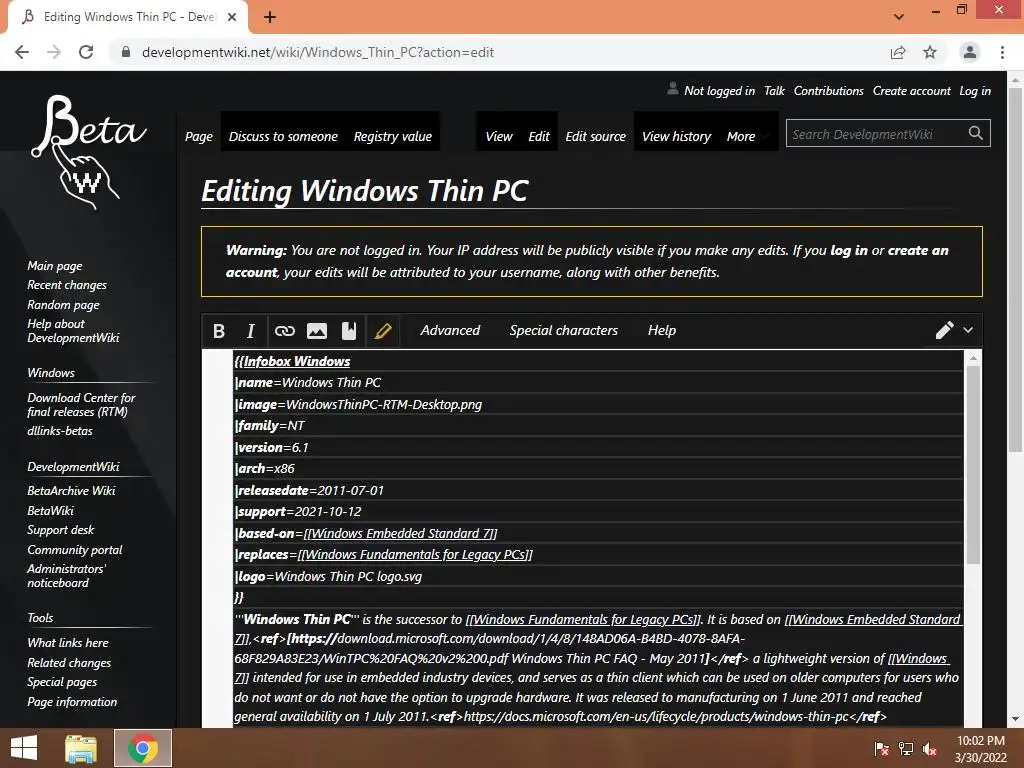This screenshot has width=1024, height=768.
Task: Open Related changes tool
Action: point(69,662)
